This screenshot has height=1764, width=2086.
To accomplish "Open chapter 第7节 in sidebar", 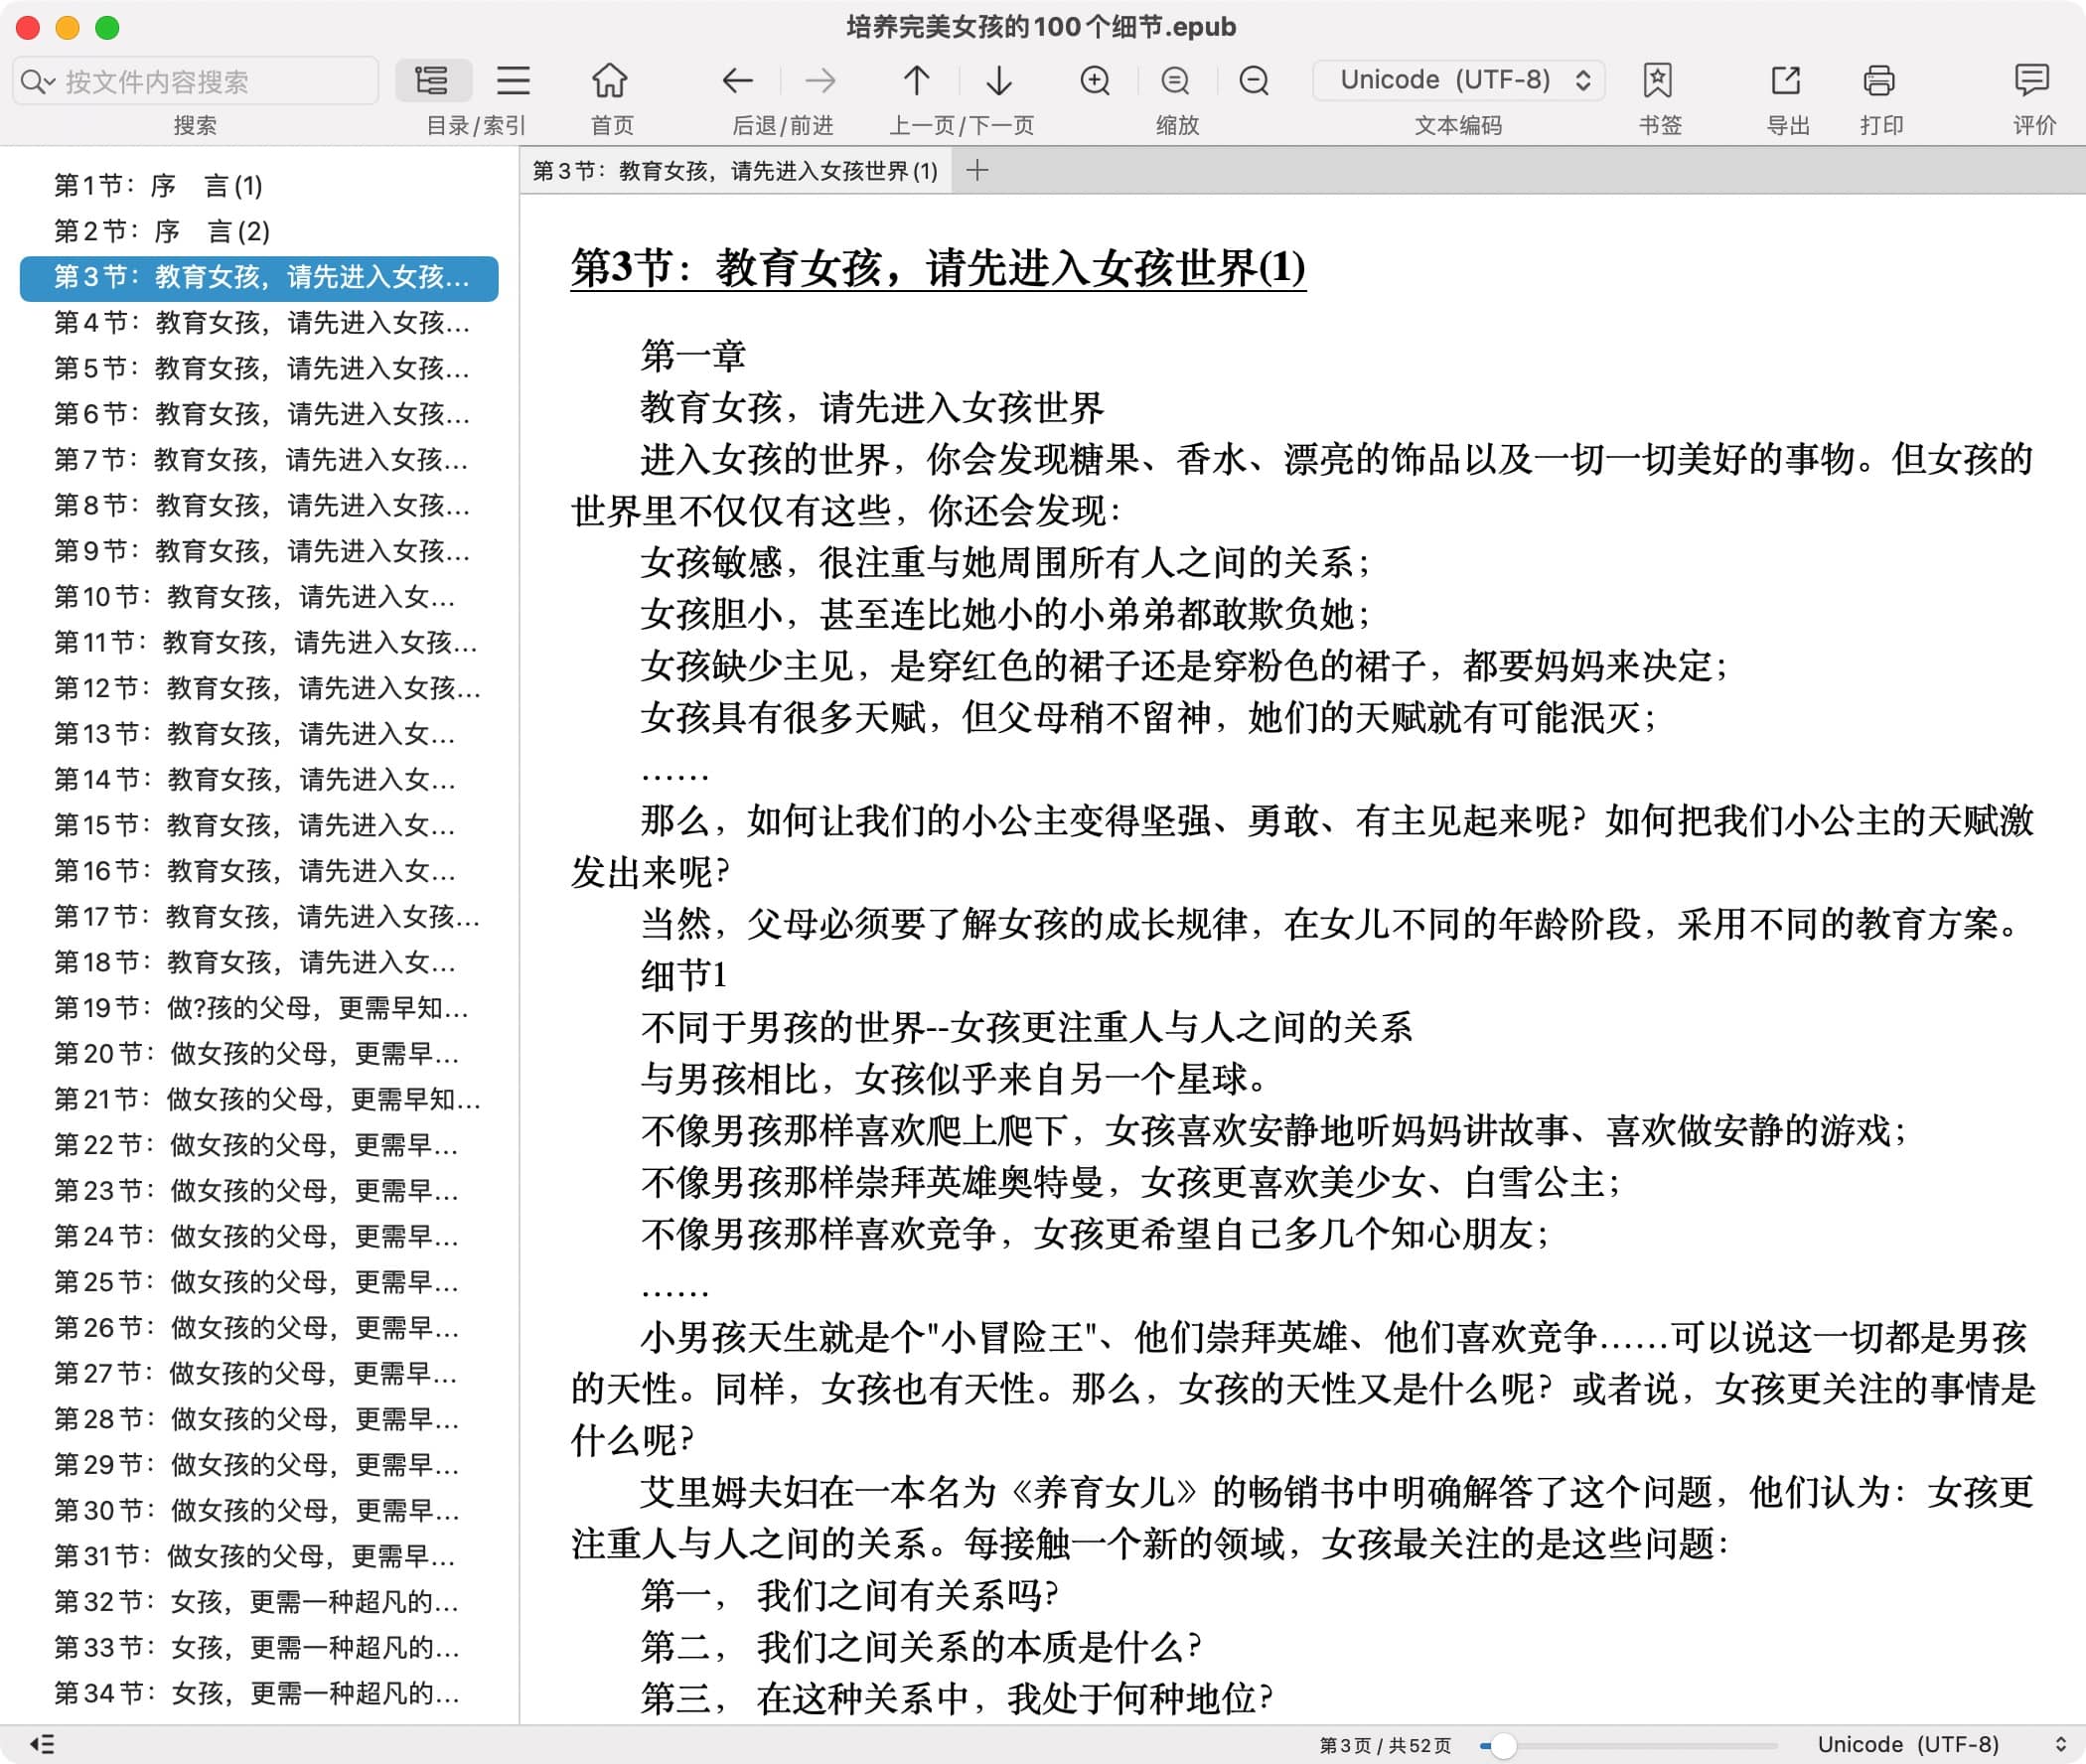I will [261, 460].
